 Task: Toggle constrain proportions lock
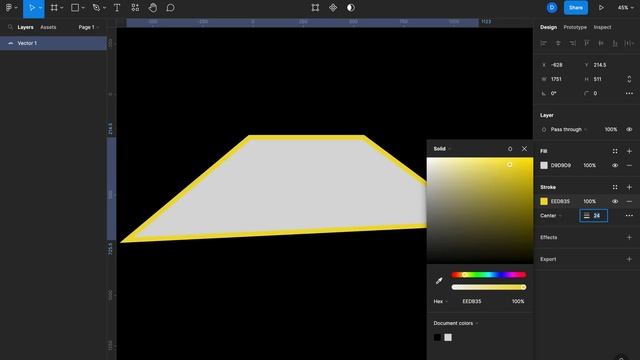[x=629, y=79]
